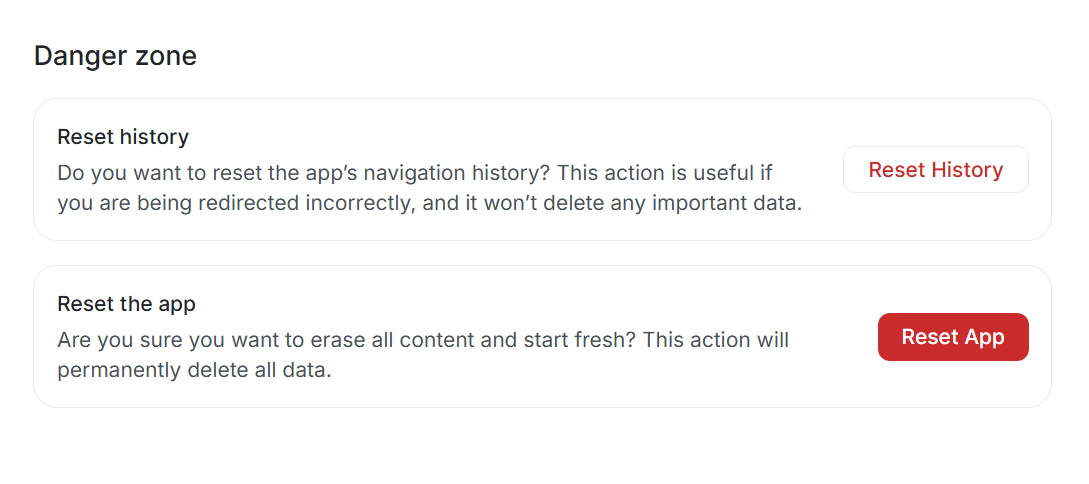Click the Reset History button

(935, 170)
